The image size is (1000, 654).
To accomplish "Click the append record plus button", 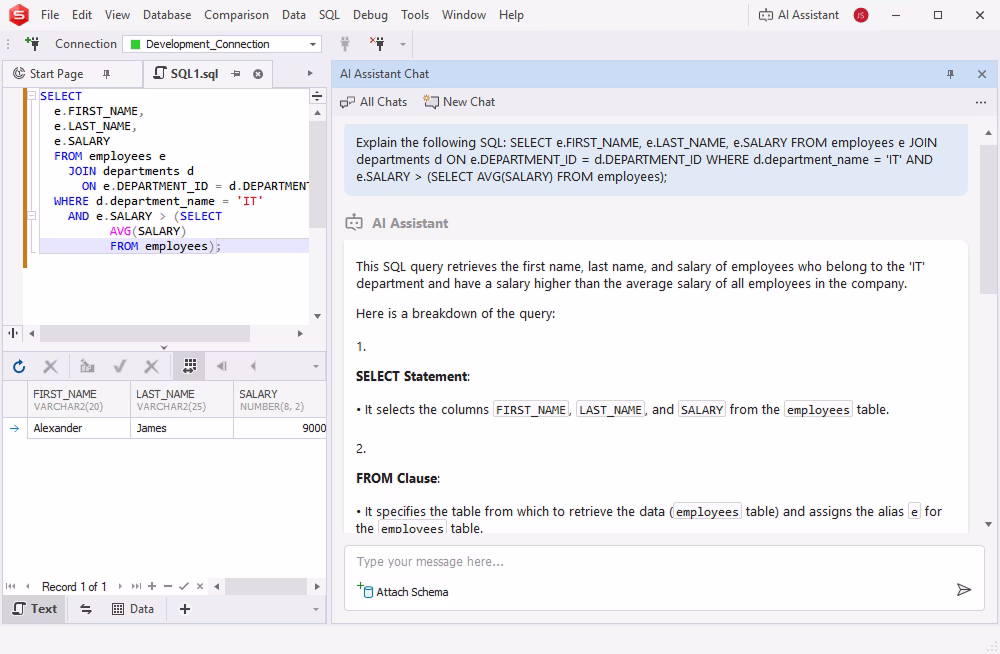I will (x=152, y=586).
